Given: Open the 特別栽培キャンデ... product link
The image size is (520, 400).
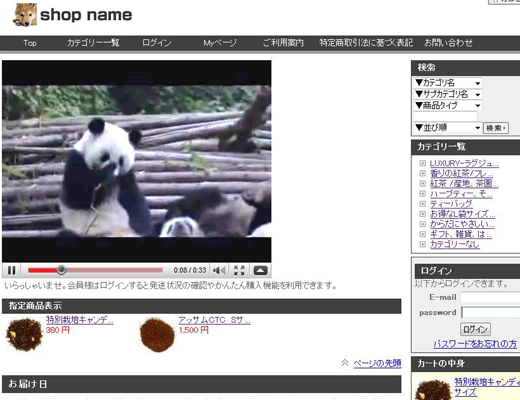Looking at the screenshot, I should (x=80, y=320).
